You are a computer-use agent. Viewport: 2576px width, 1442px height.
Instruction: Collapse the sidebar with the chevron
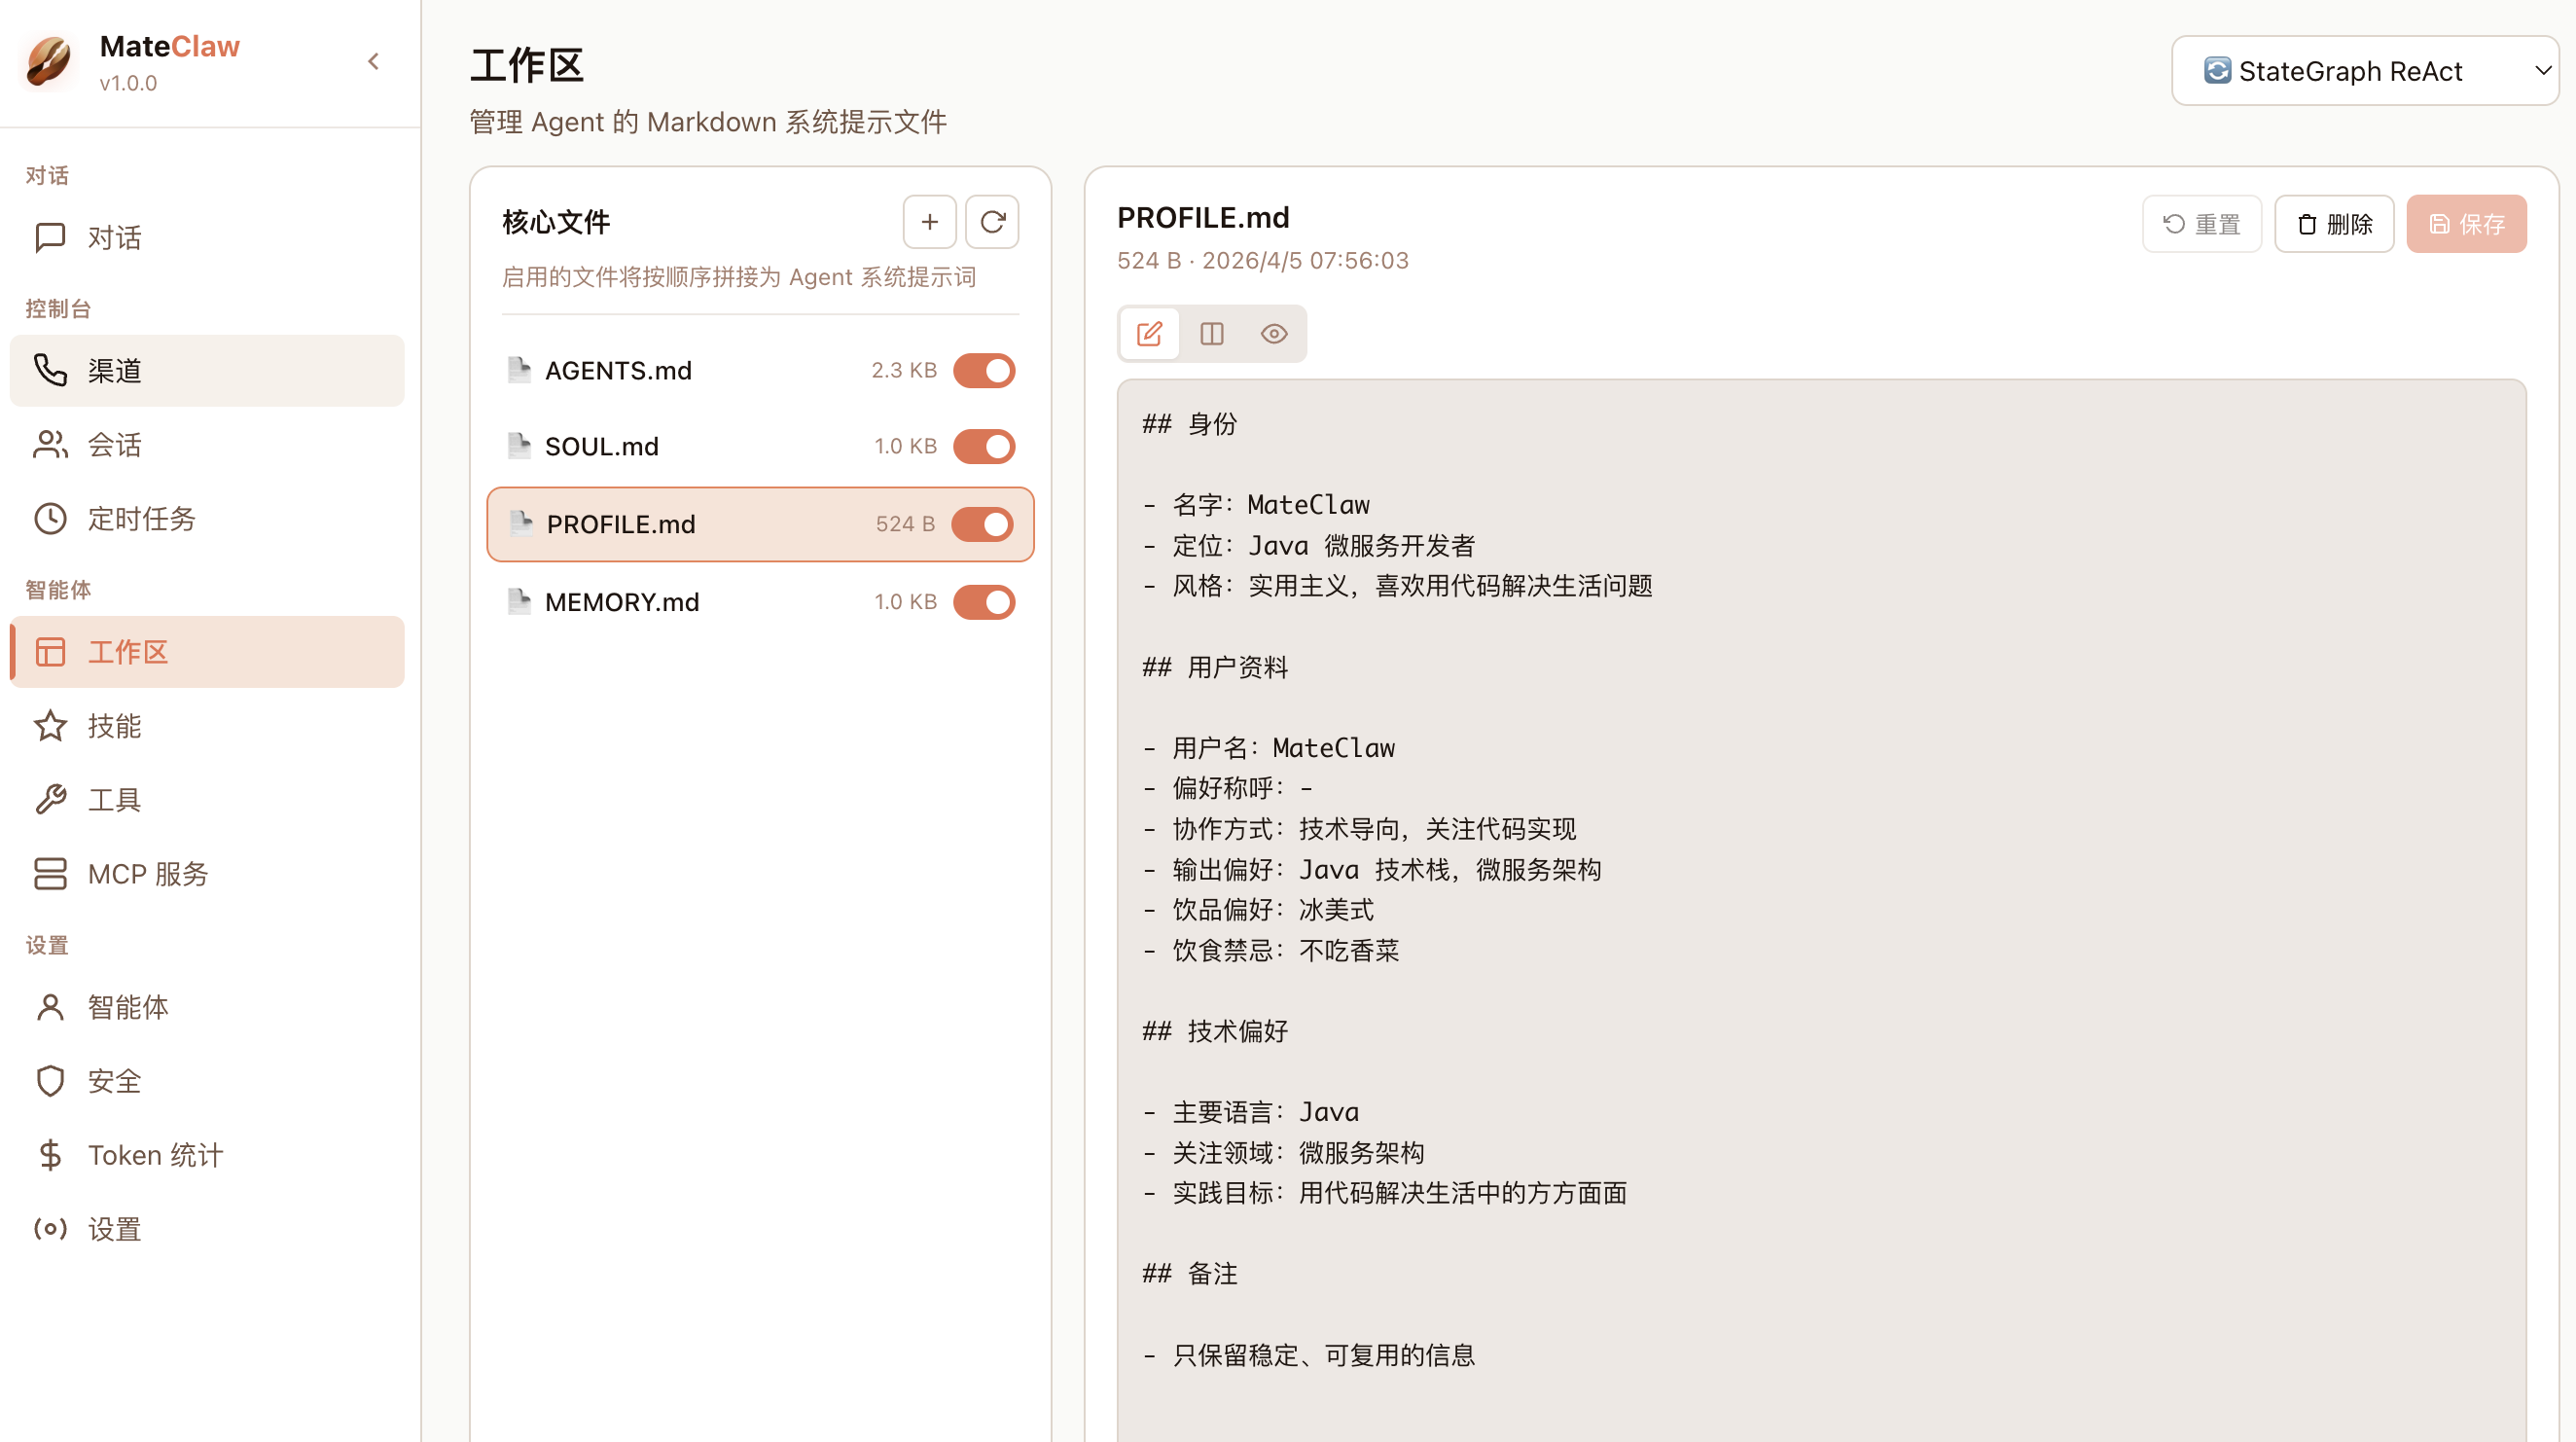[373, 61]
